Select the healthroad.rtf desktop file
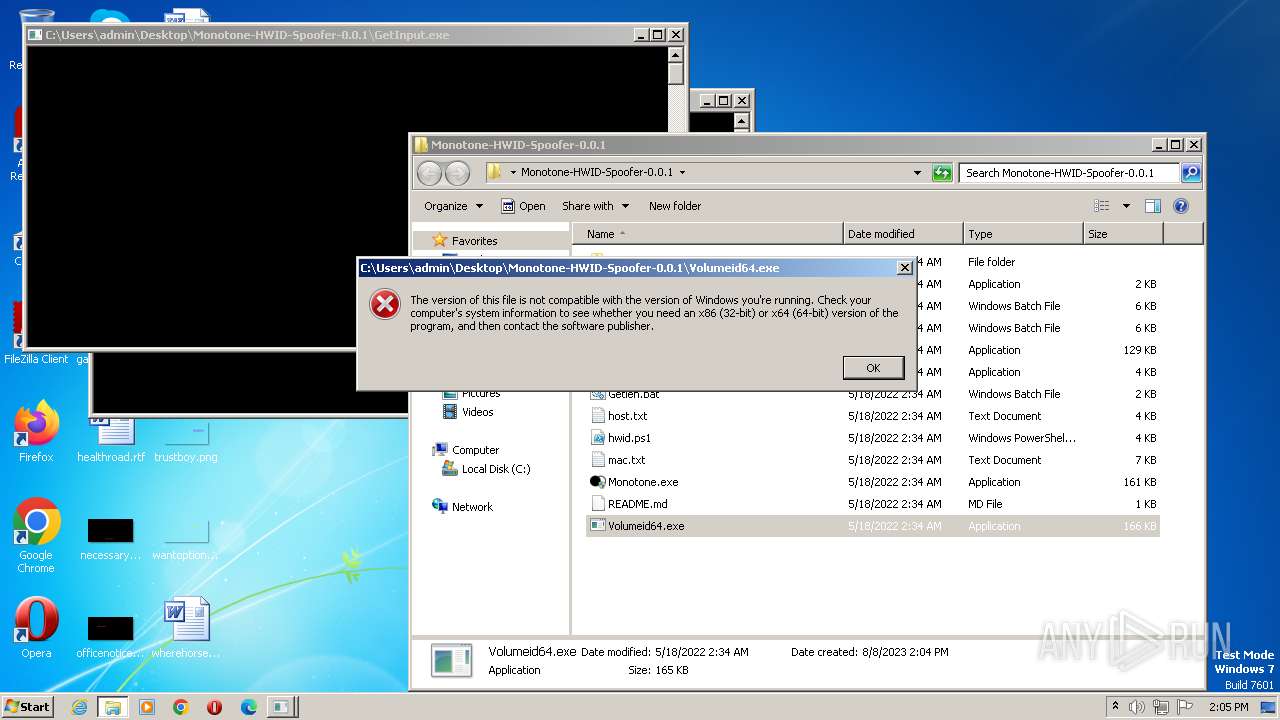Viewport: 1280px width, 720px height. click(x=111, y=440)
